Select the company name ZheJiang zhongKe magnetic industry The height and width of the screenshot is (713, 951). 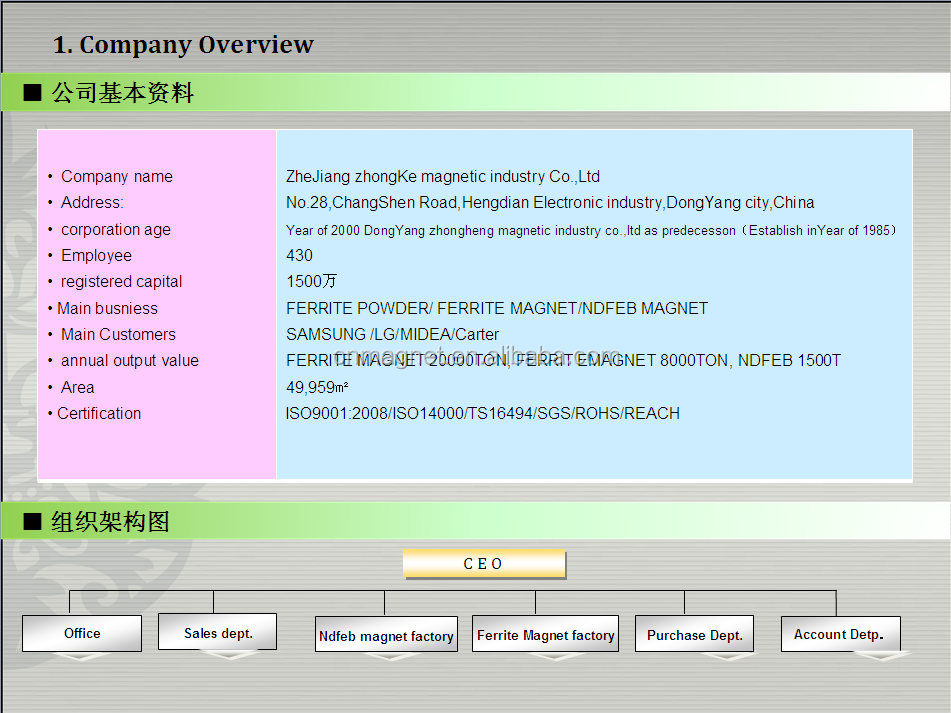(443, 176)
